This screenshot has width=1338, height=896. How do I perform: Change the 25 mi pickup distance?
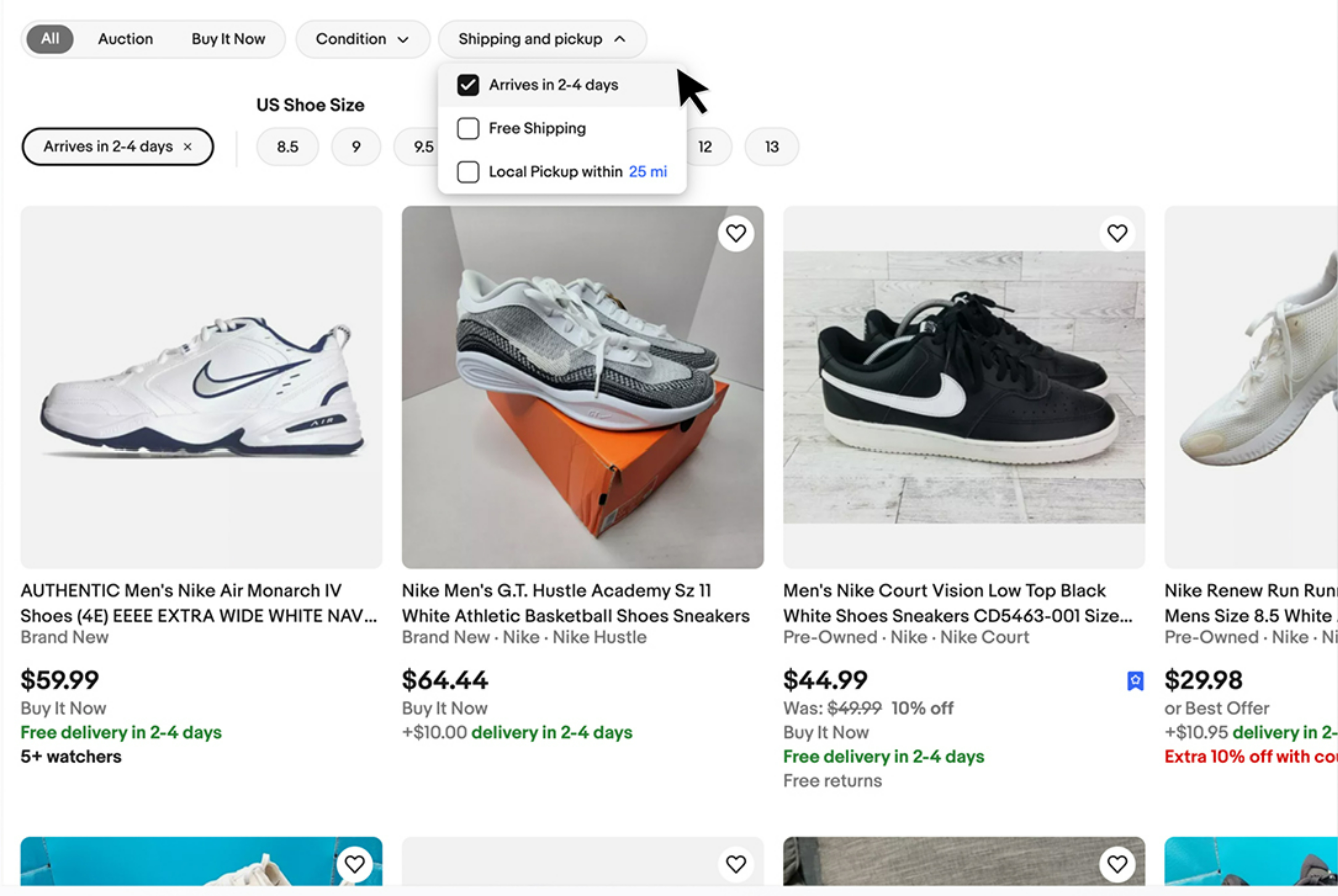(x=648, y=172)
